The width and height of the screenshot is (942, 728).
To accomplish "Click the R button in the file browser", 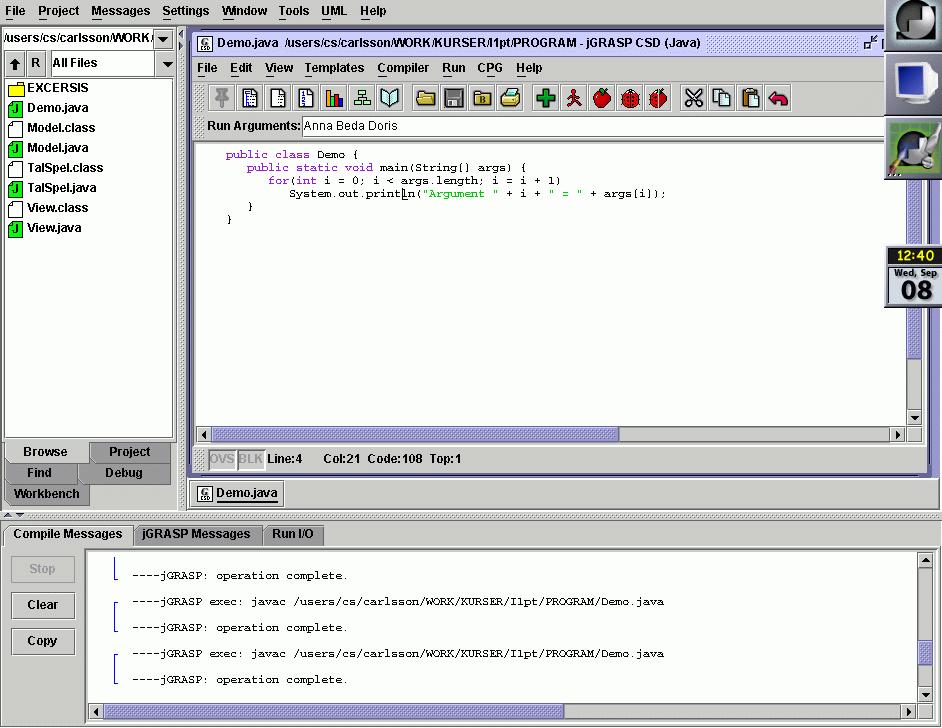I will click(35, 63).
